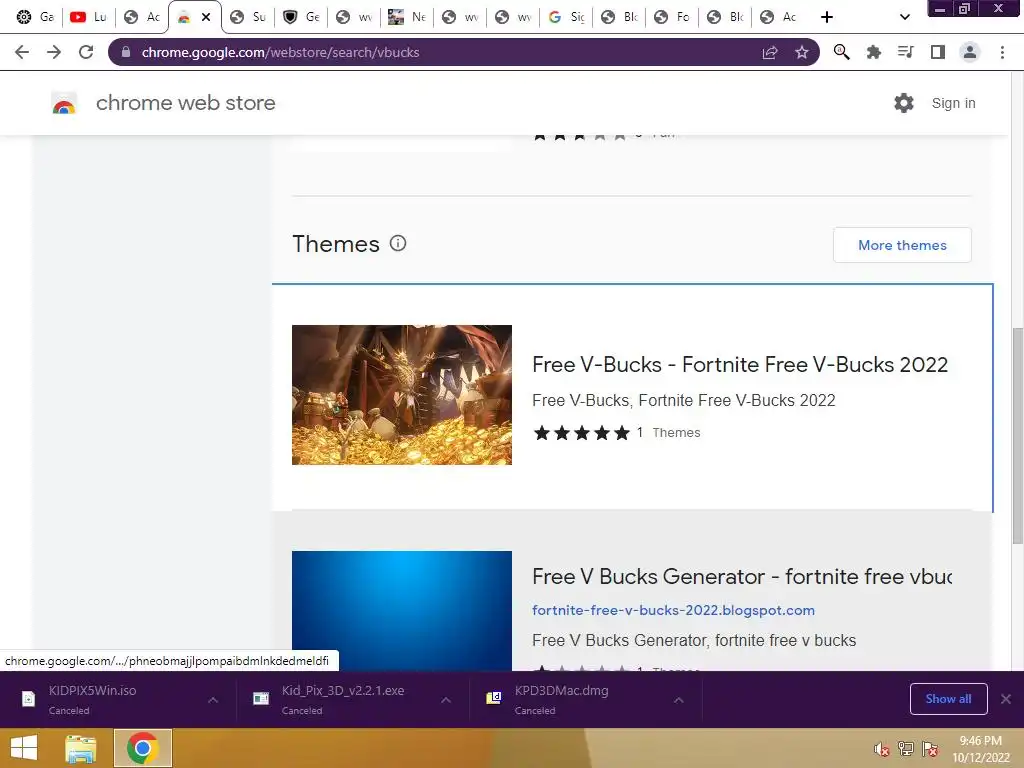Open Free V-Bucks - Fortnite Free V-Bucks 2022 title
Image resolution: width=1024 pixels, height=768 pixels.
pos(740,364)
